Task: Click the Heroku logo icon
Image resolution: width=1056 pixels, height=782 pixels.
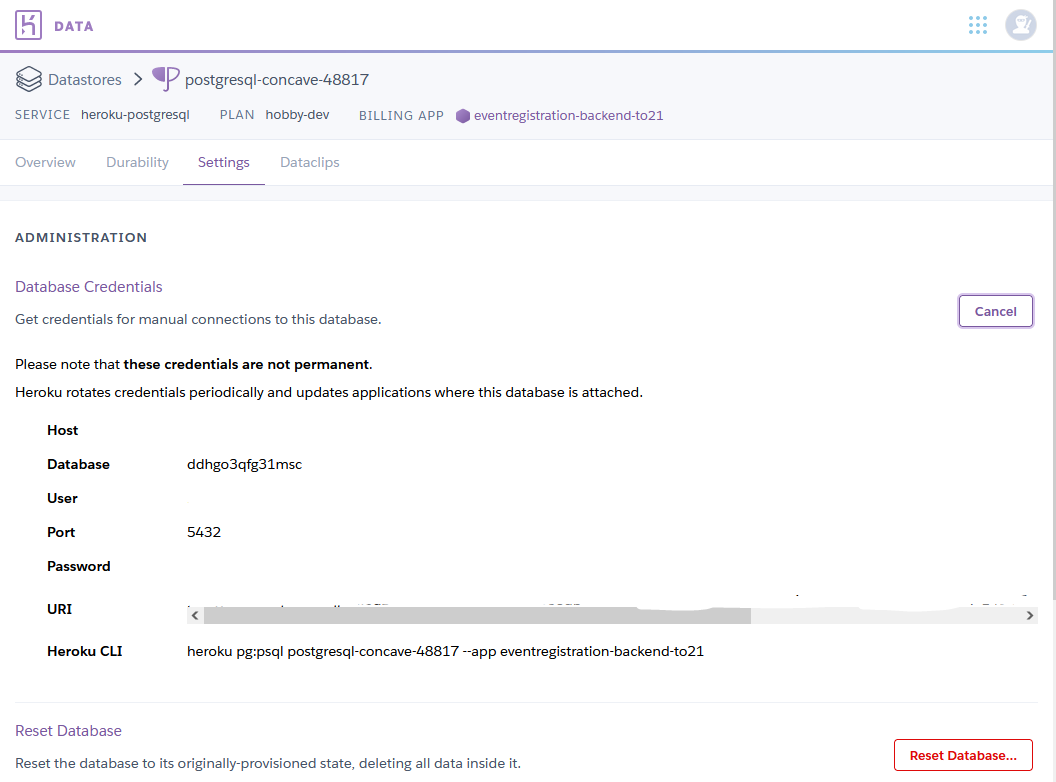Action: tap(29, 25)
